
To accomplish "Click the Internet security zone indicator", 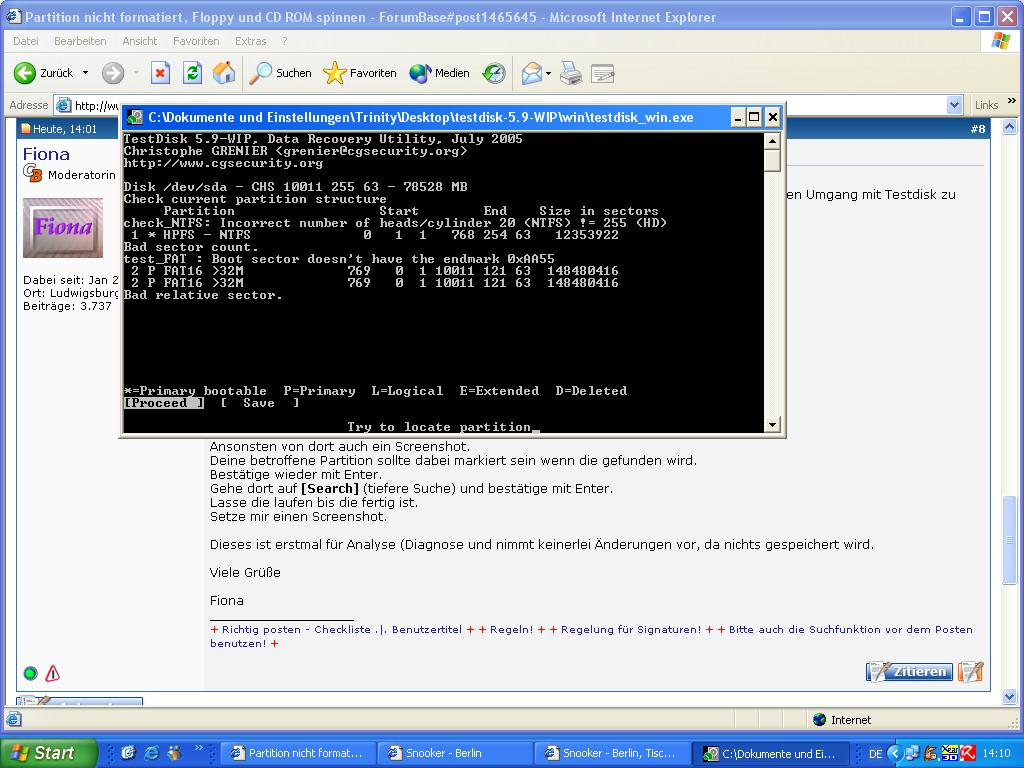I will pyautogui.click(x=842, y=720).
